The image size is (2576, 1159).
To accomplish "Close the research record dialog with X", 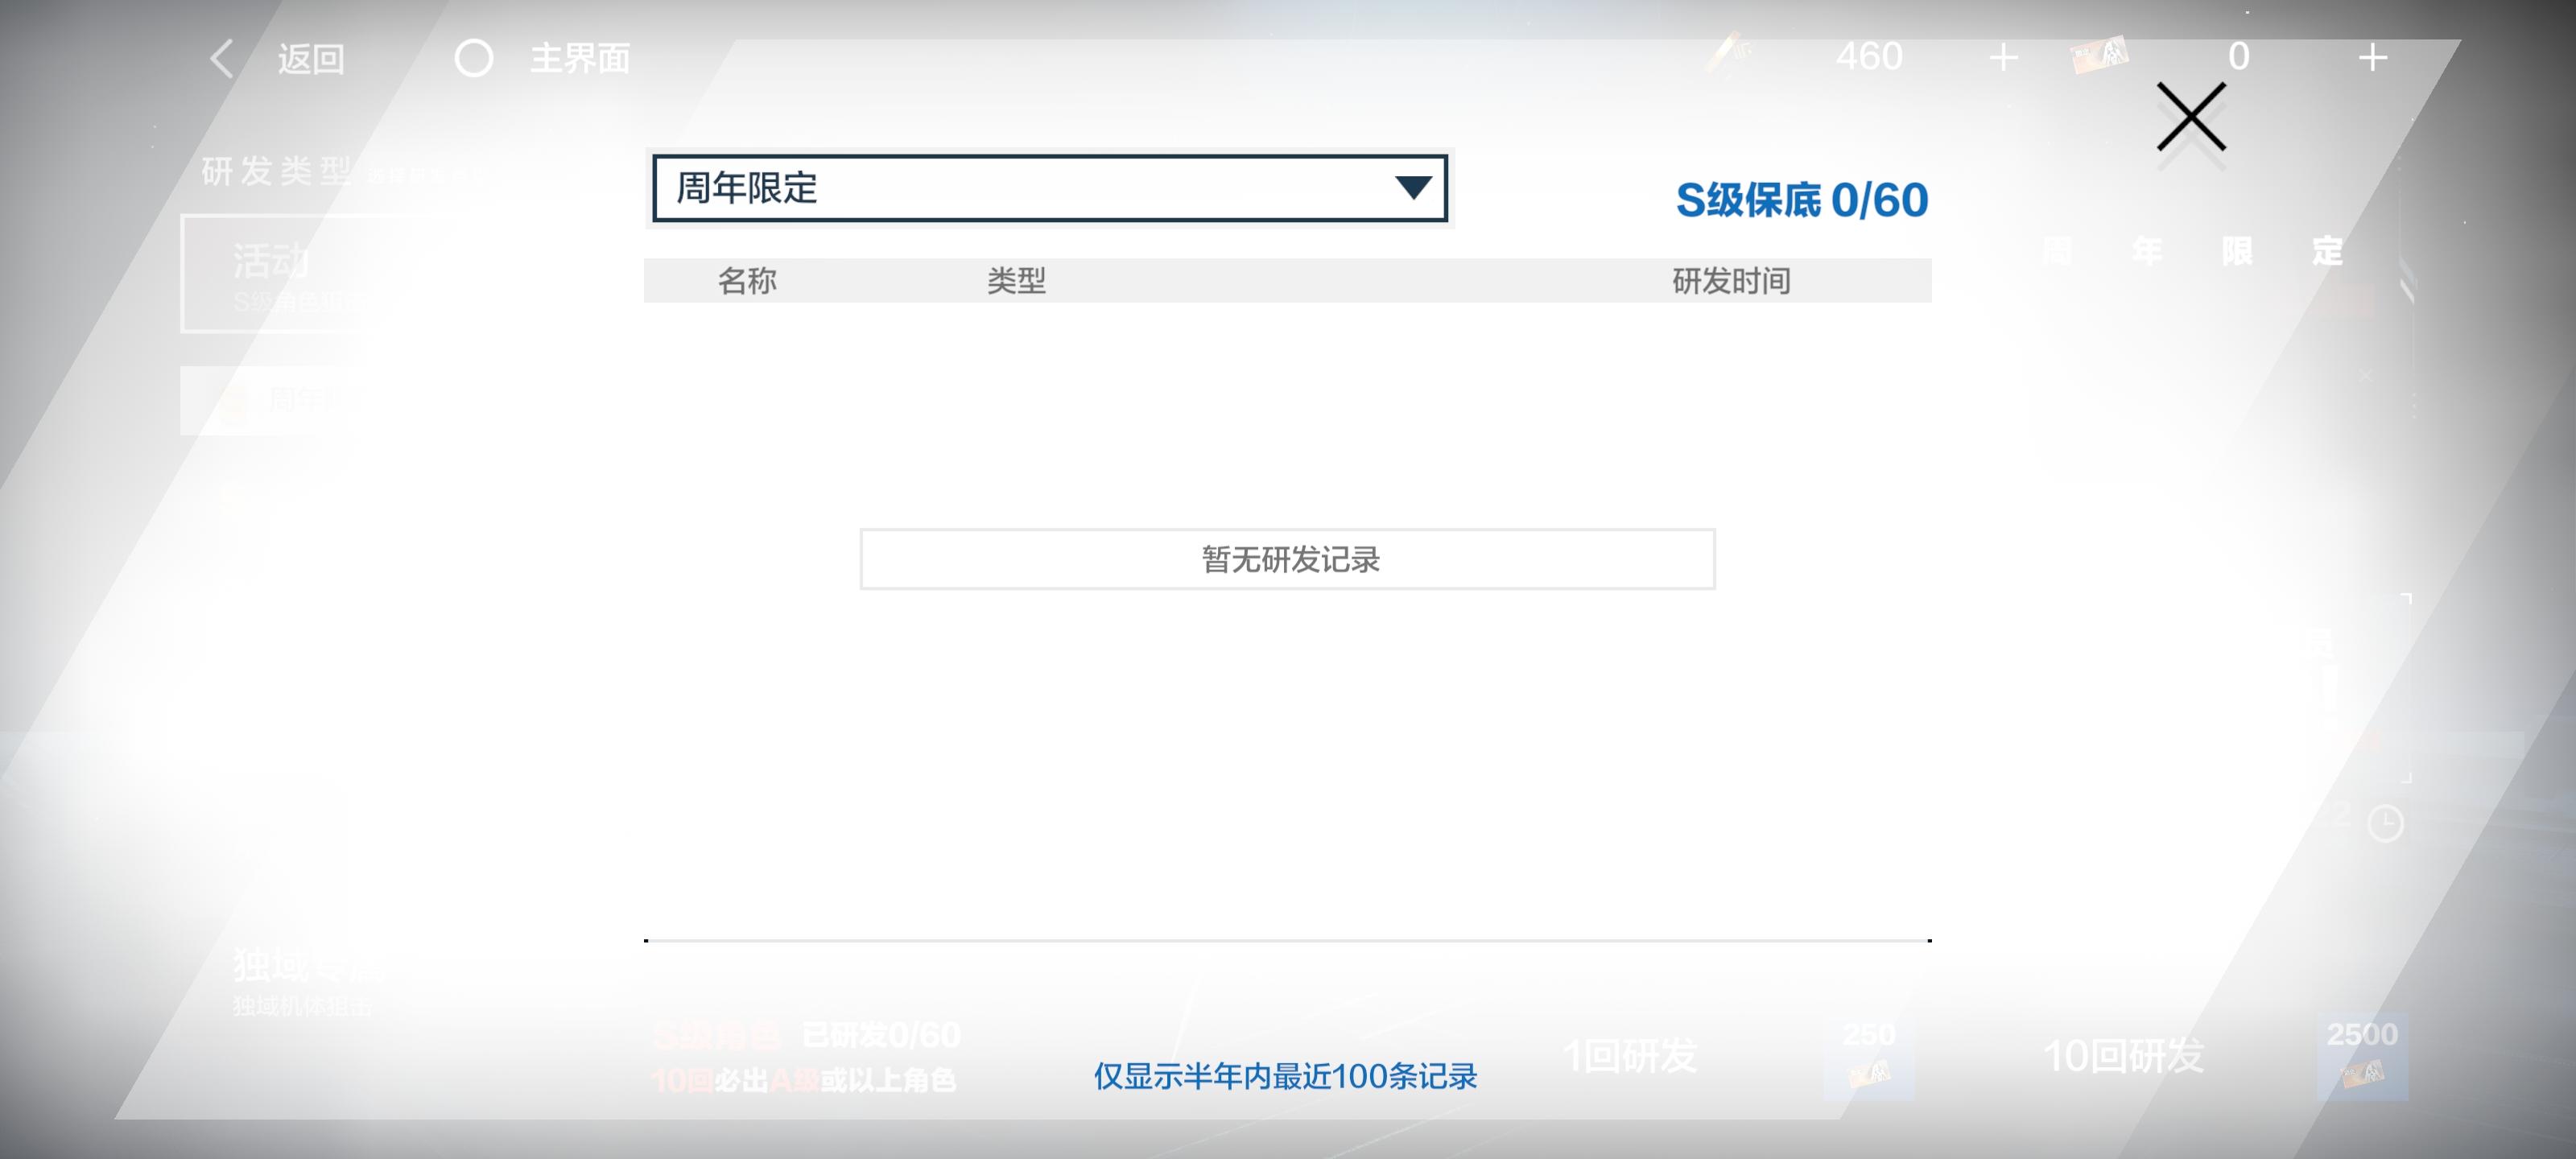I will 2190,117.
